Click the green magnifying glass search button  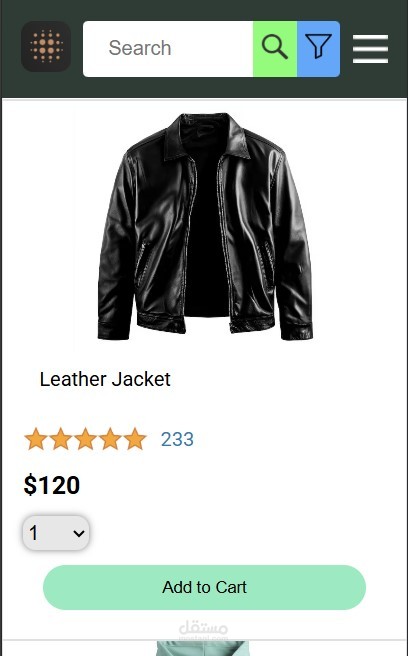click(x=275, y=49)
